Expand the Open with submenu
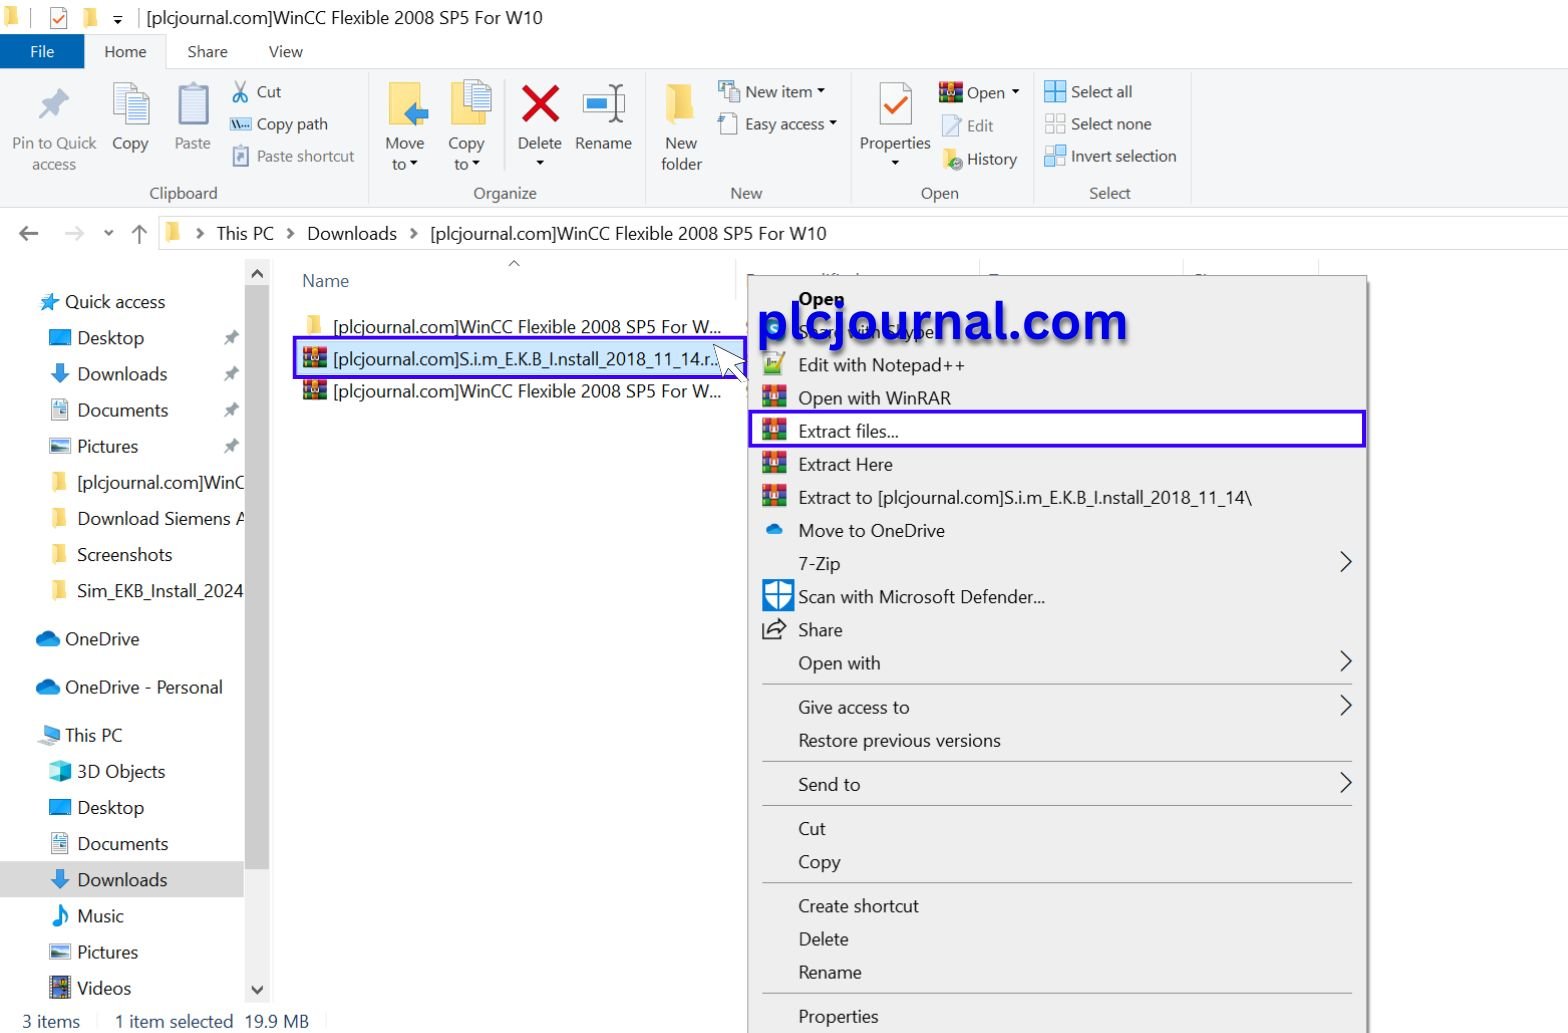 pyautogui.click(x=1057, y=663)
